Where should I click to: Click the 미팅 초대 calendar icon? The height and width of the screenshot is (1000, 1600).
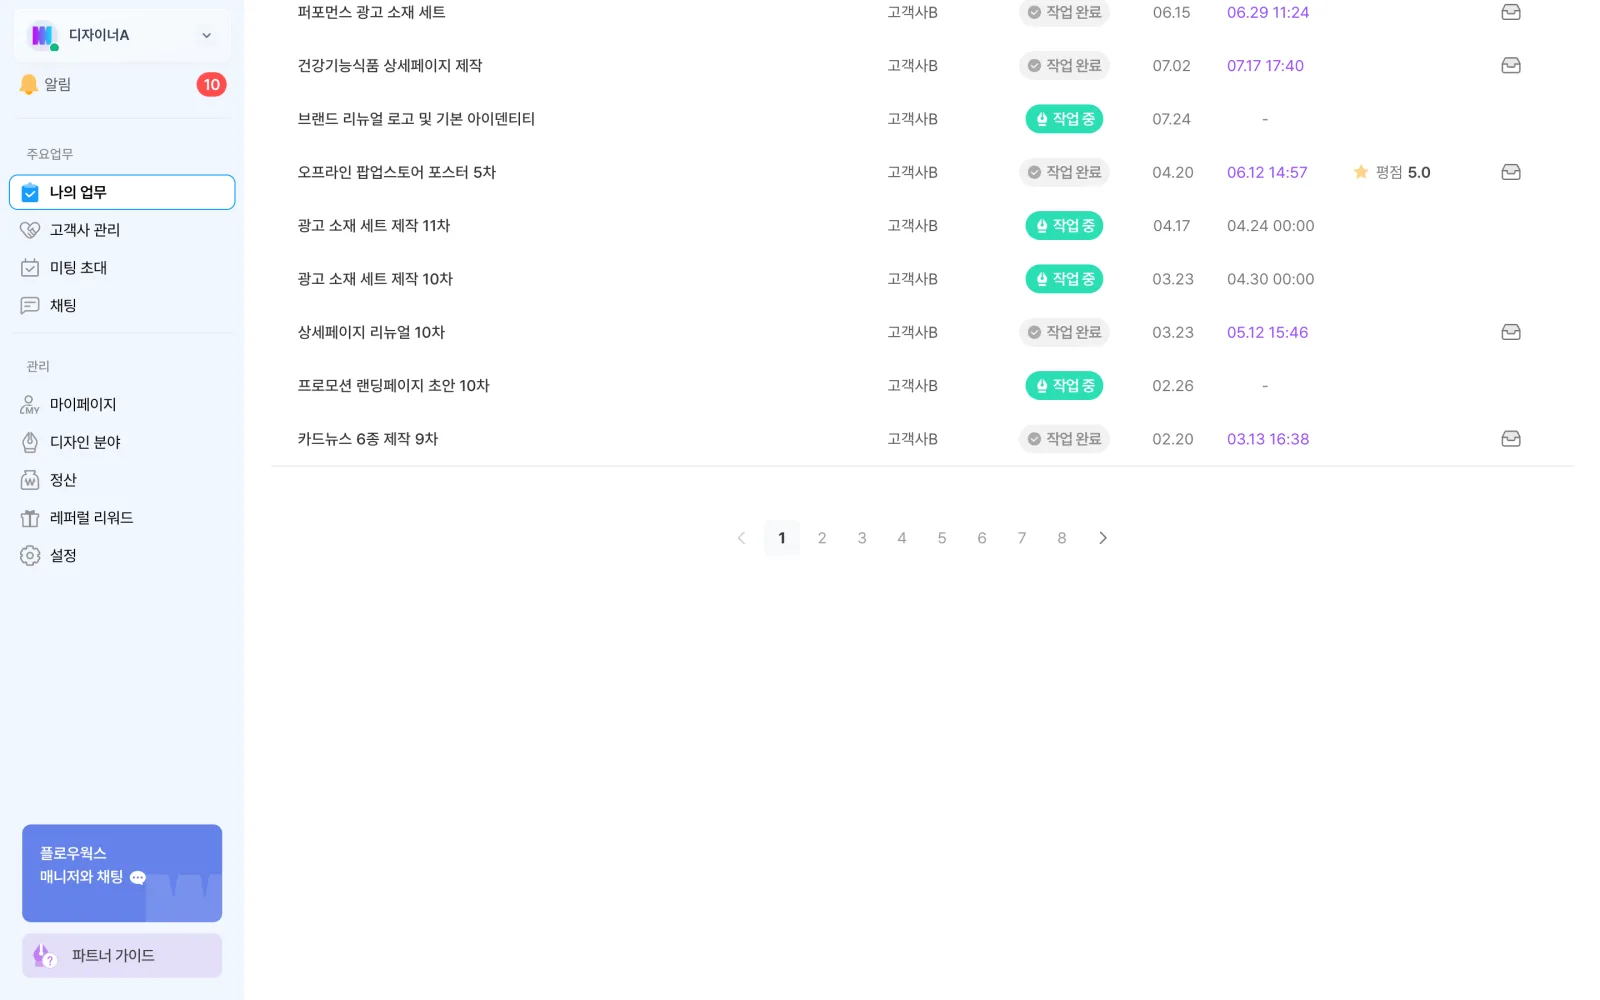point(30,268)
